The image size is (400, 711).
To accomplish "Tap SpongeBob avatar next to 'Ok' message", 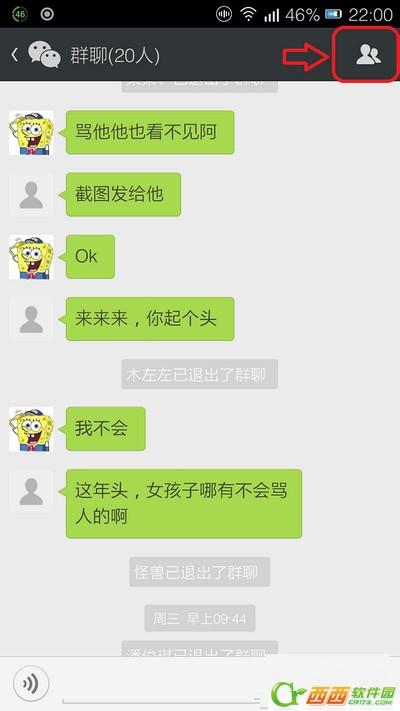I will 31,257.
